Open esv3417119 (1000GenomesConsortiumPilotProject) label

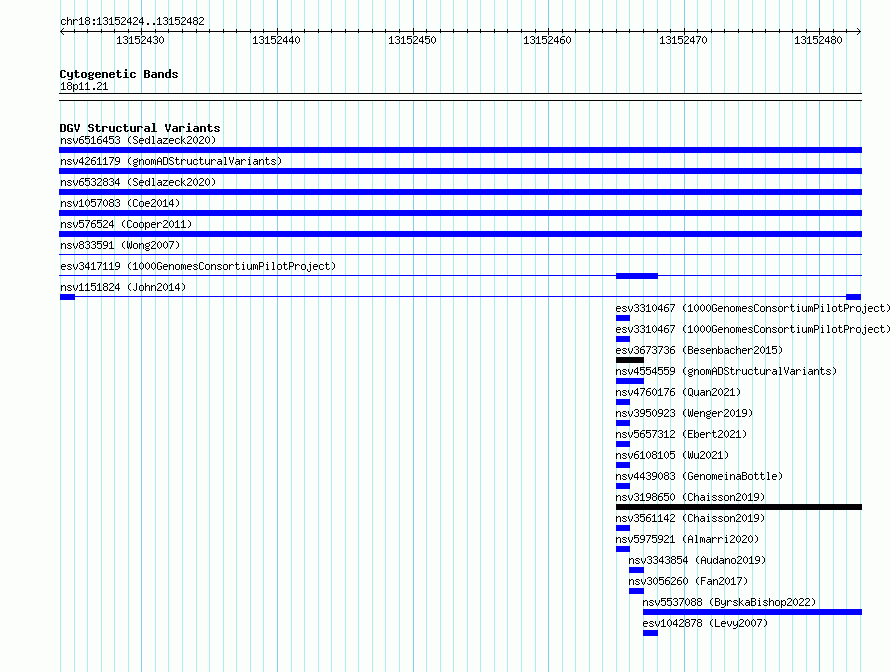pos(198,266)
